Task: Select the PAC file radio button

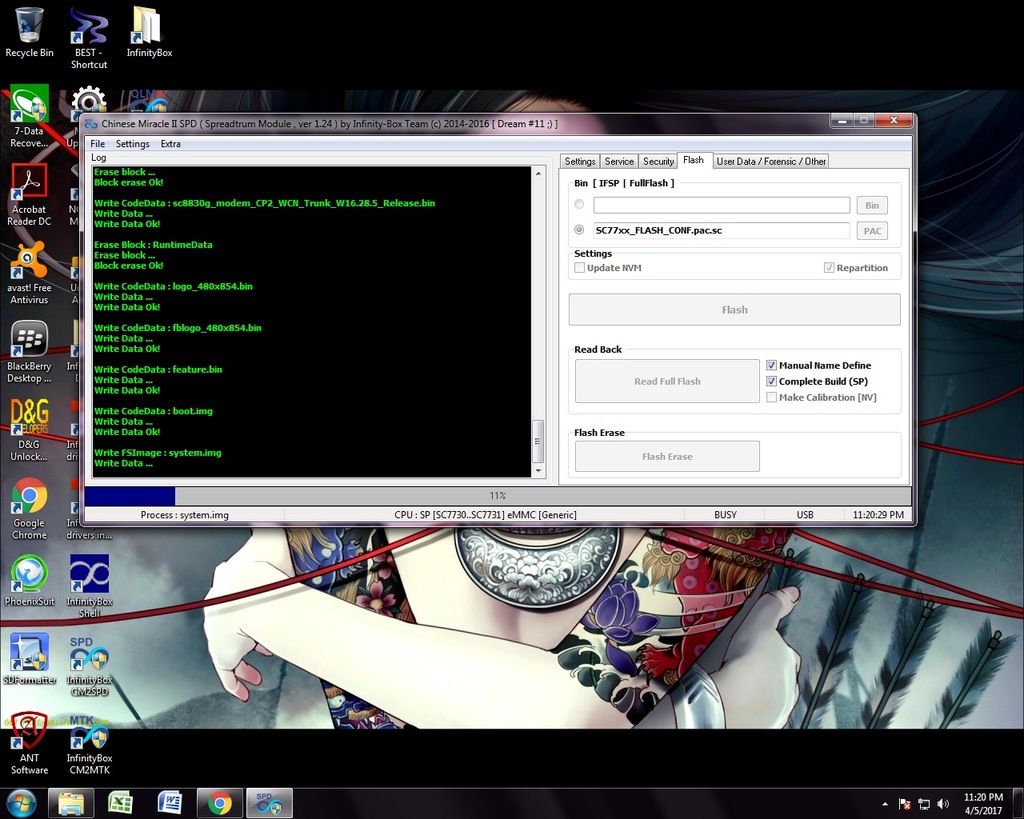Action: (x=579, y=230)
